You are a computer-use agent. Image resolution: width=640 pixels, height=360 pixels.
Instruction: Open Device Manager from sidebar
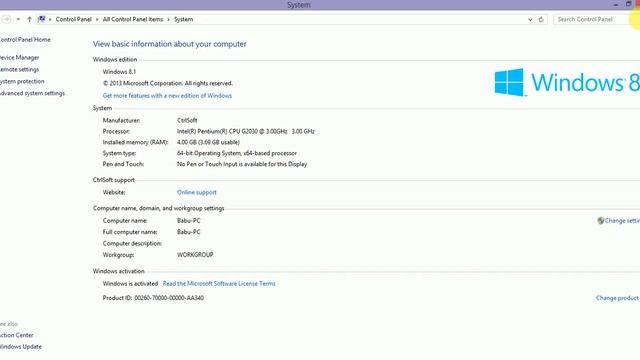(x=20, y=58)
